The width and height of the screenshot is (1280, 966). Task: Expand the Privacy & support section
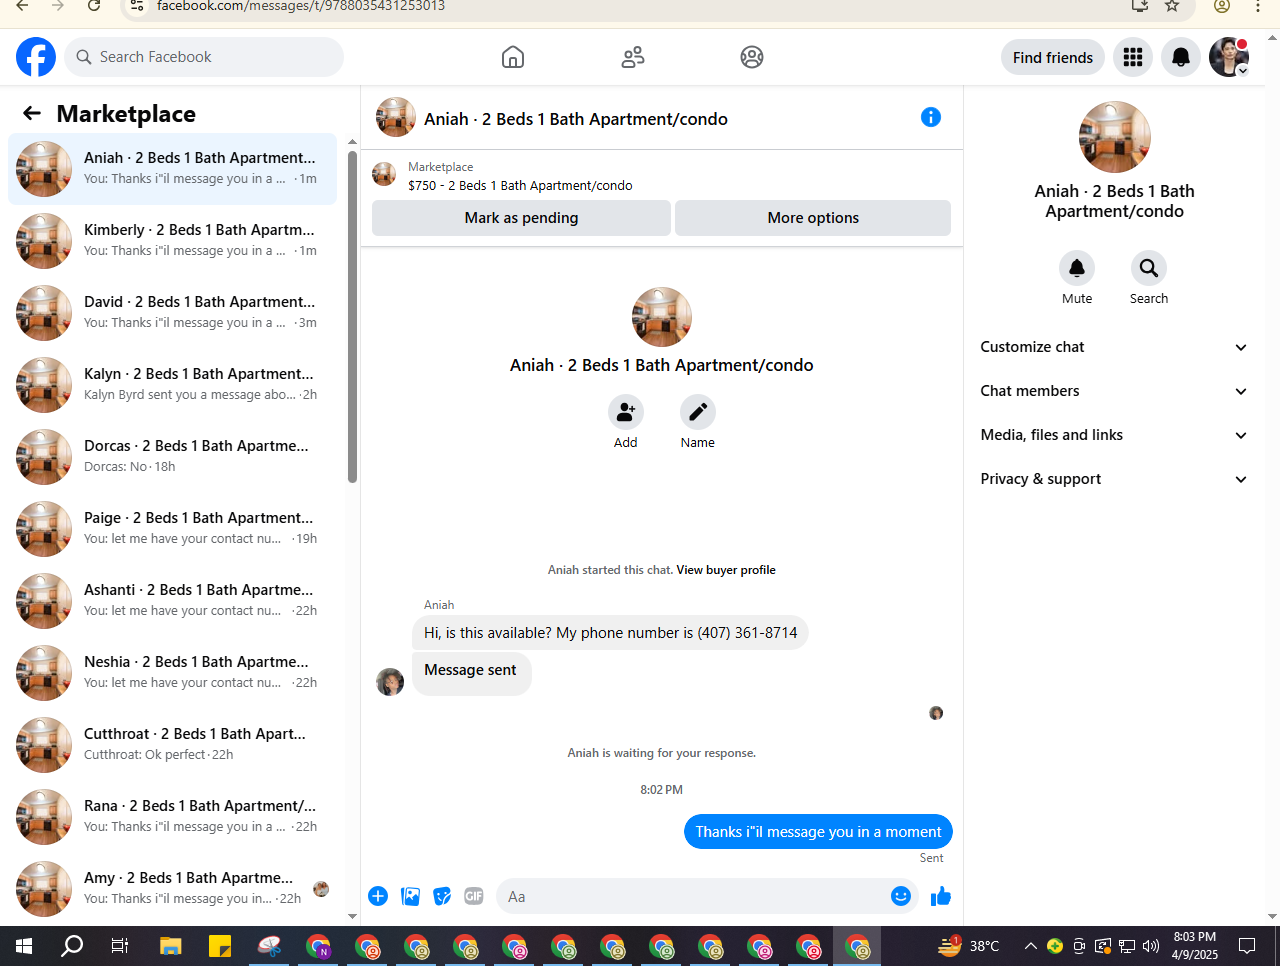click(x=1114, y=479)
